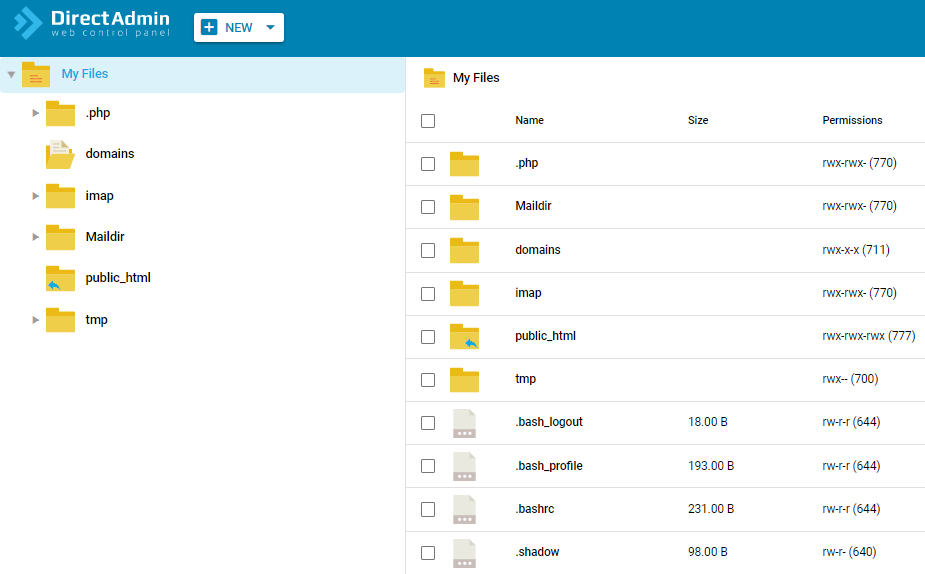This screenshot has height=574, width=925.
Task: Select the Maildir item in sidebar tree
Action: (x=104, y=237)
